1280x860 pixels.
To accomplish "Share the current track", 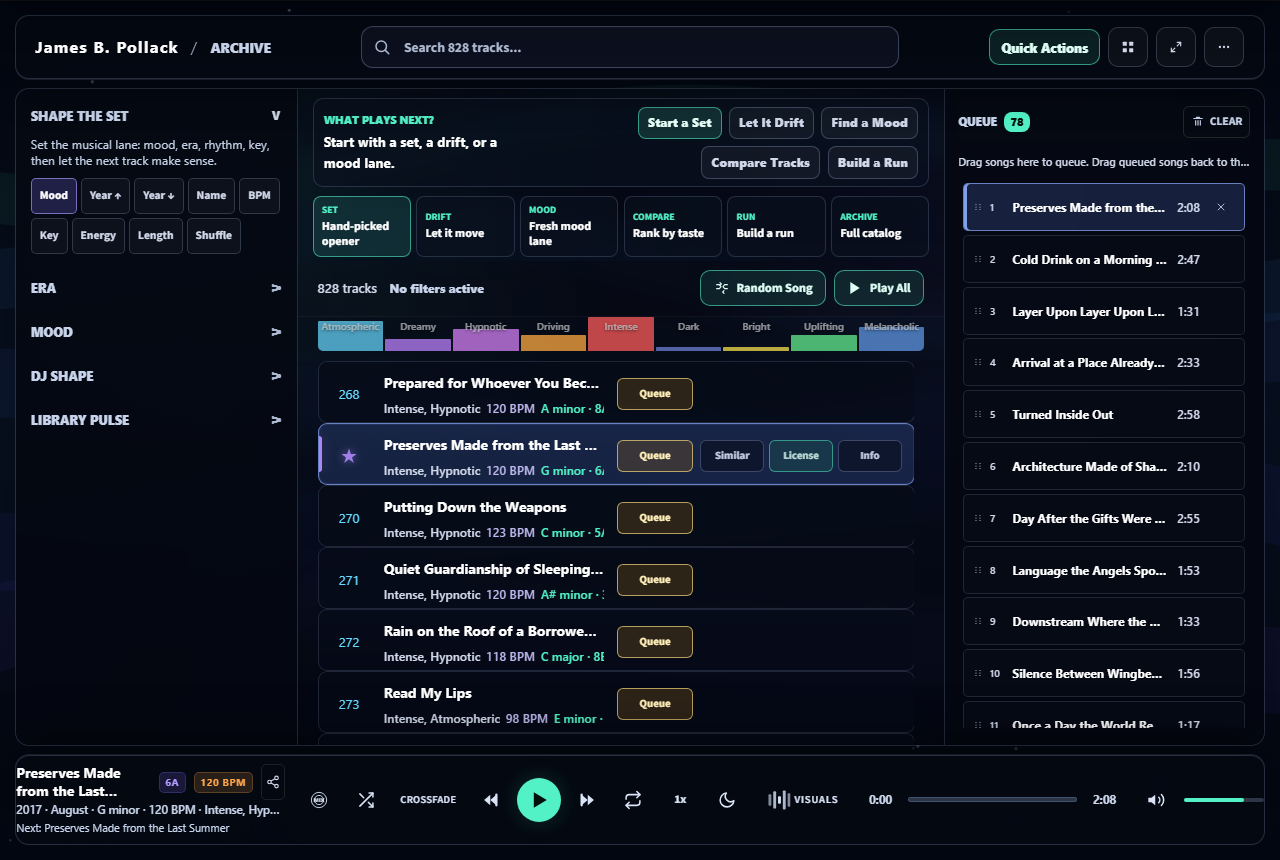I will coord(271,782).
